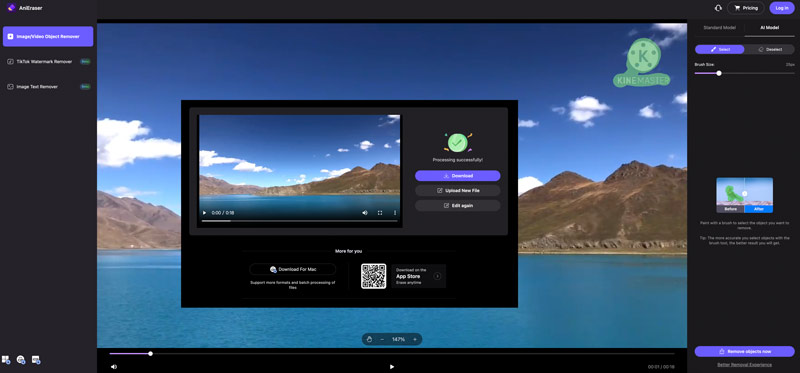
Task: Click the AniEraser logo icon
Action: tap(11, 8)
